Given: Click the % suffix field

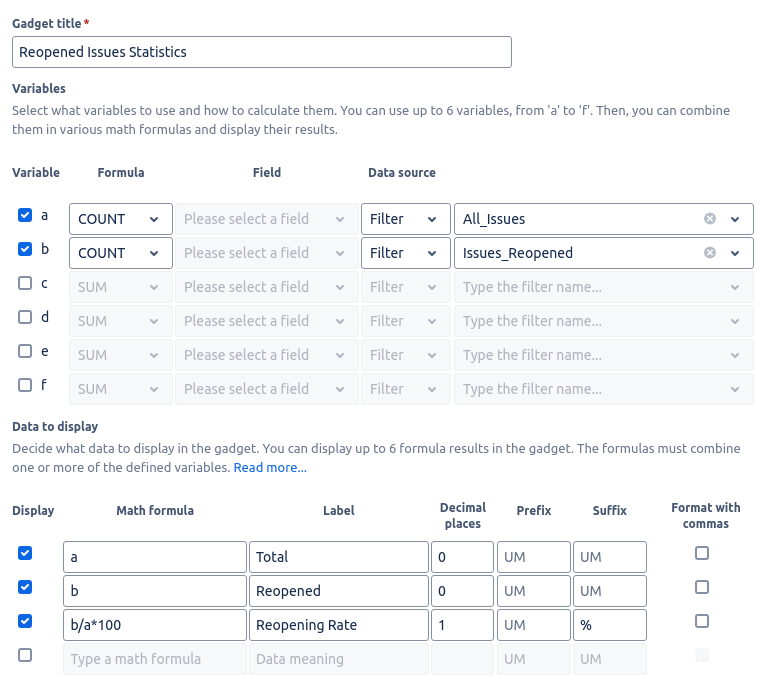Looking at the screenshot, I should pos(610,625).
